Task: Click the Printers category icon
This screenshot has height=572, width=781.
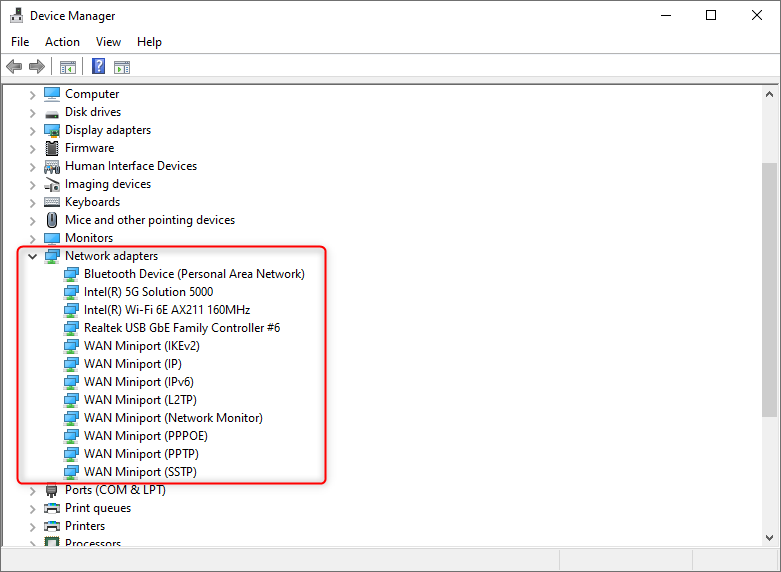Action: click(x=52, y=526)
